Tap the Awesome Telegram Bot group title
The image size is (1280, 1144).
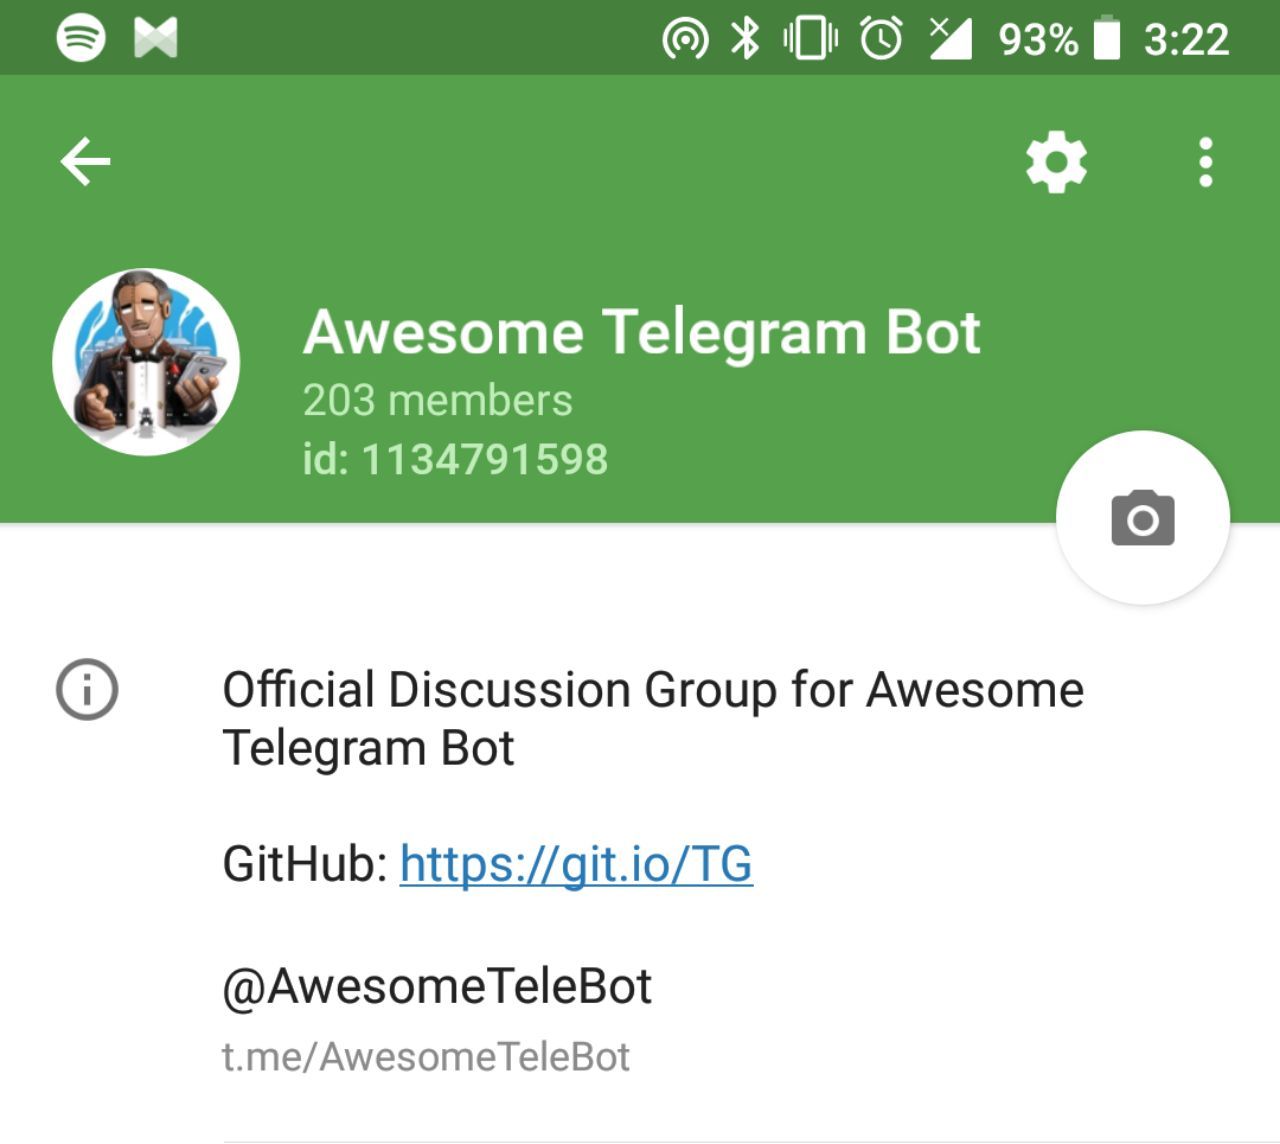642,332
